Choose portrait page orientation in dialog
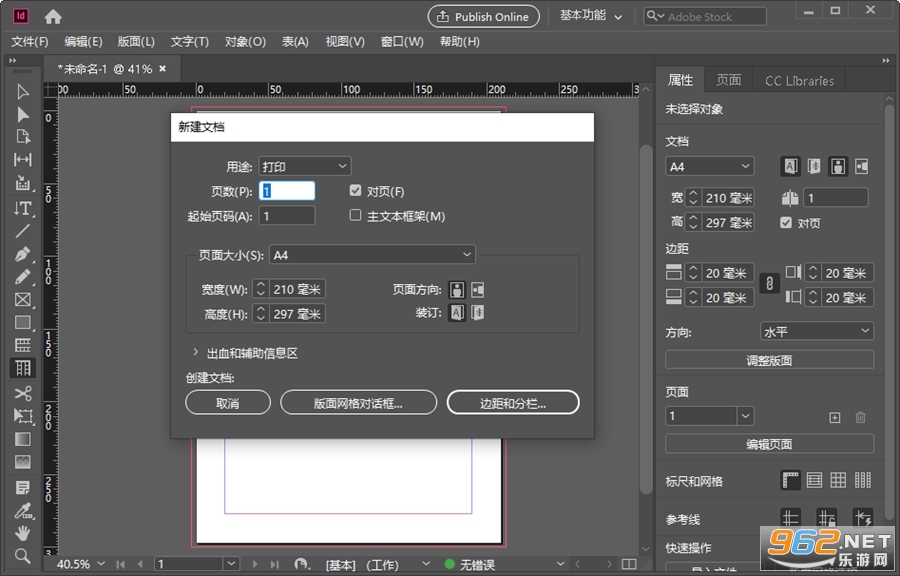Image resolution: width=900 pixels, height=576 pixels. coord(457,290)
